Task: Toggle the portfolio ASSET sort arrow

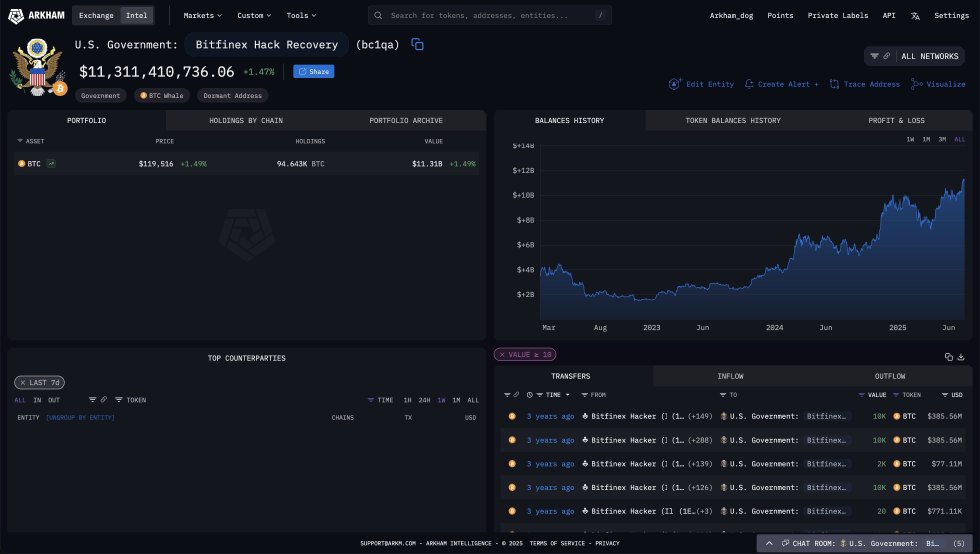Action: (20, 141)
